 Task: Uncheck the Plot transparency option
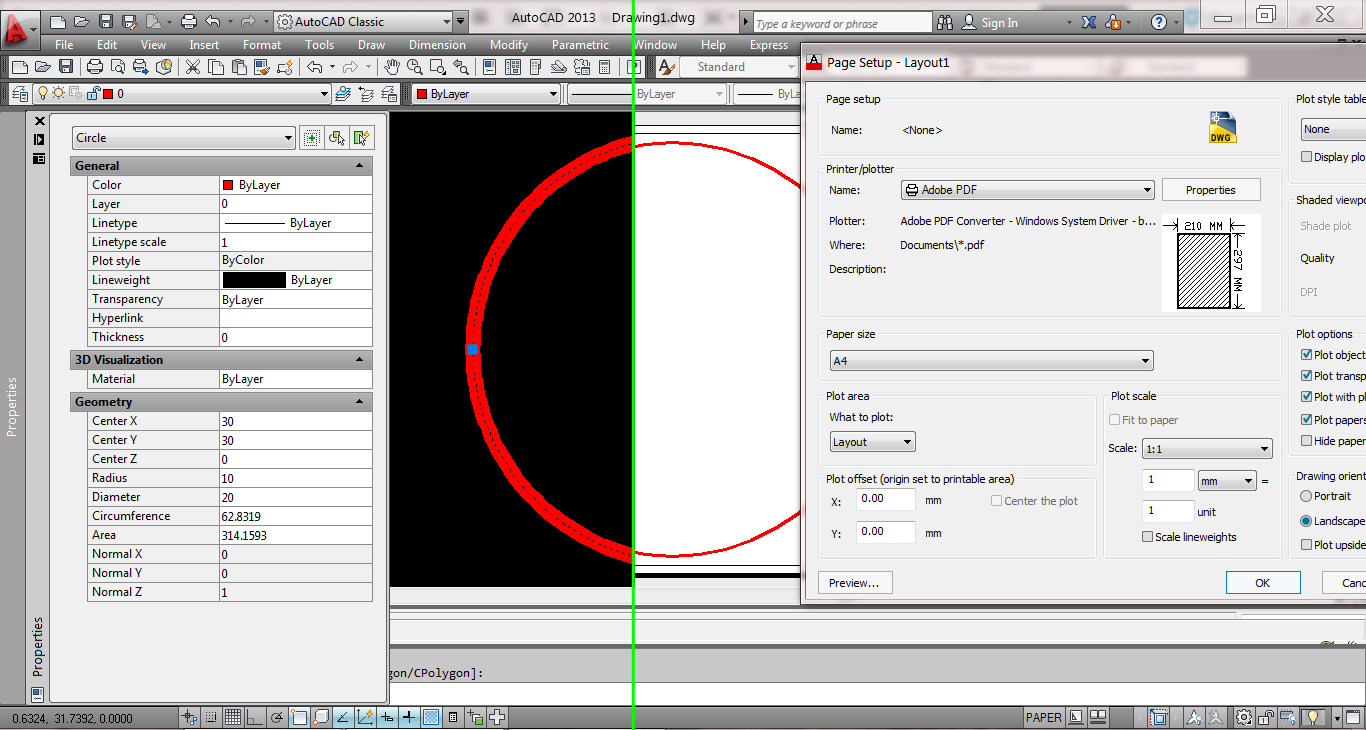[1307, 375]
